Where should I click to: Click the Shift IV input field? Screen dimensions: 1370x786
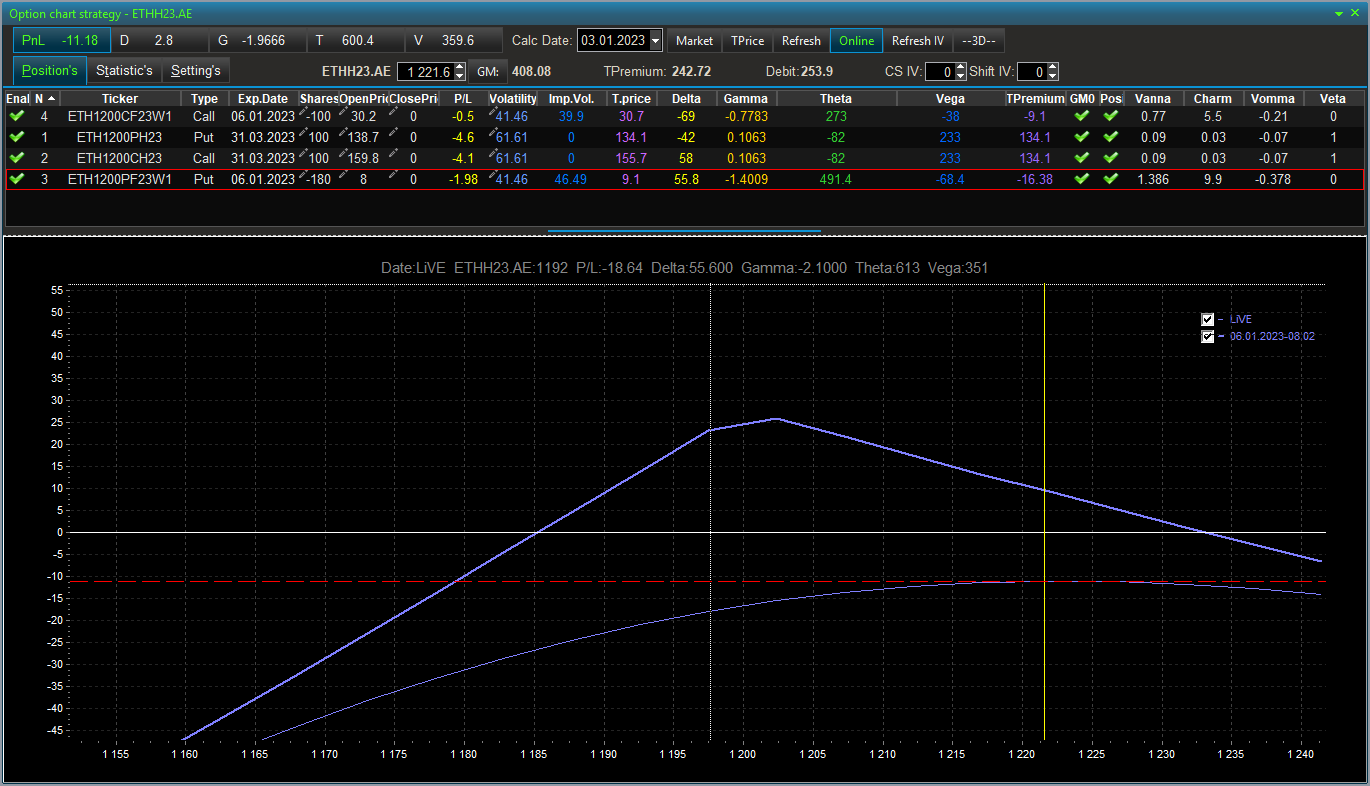tap(1030, 72)
